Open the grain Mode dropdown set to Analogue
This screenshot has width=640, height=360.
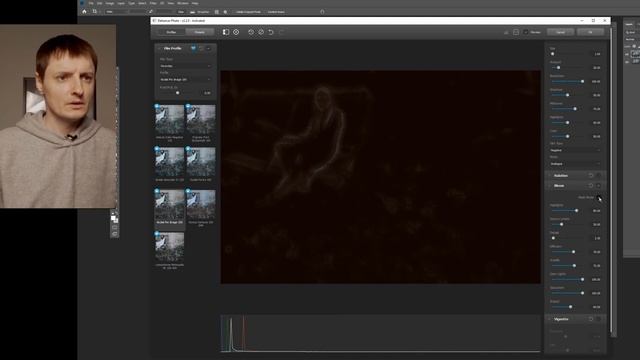(x=575, y=164)
